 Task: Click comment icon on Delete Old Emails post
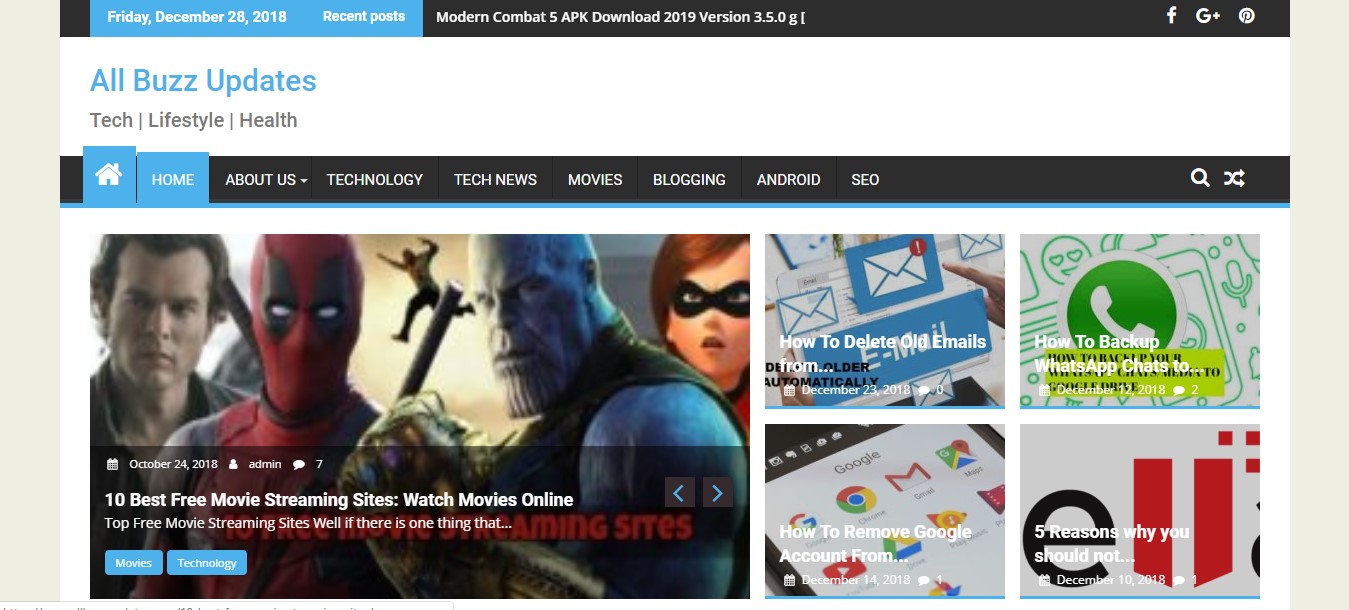pos(924,390)
